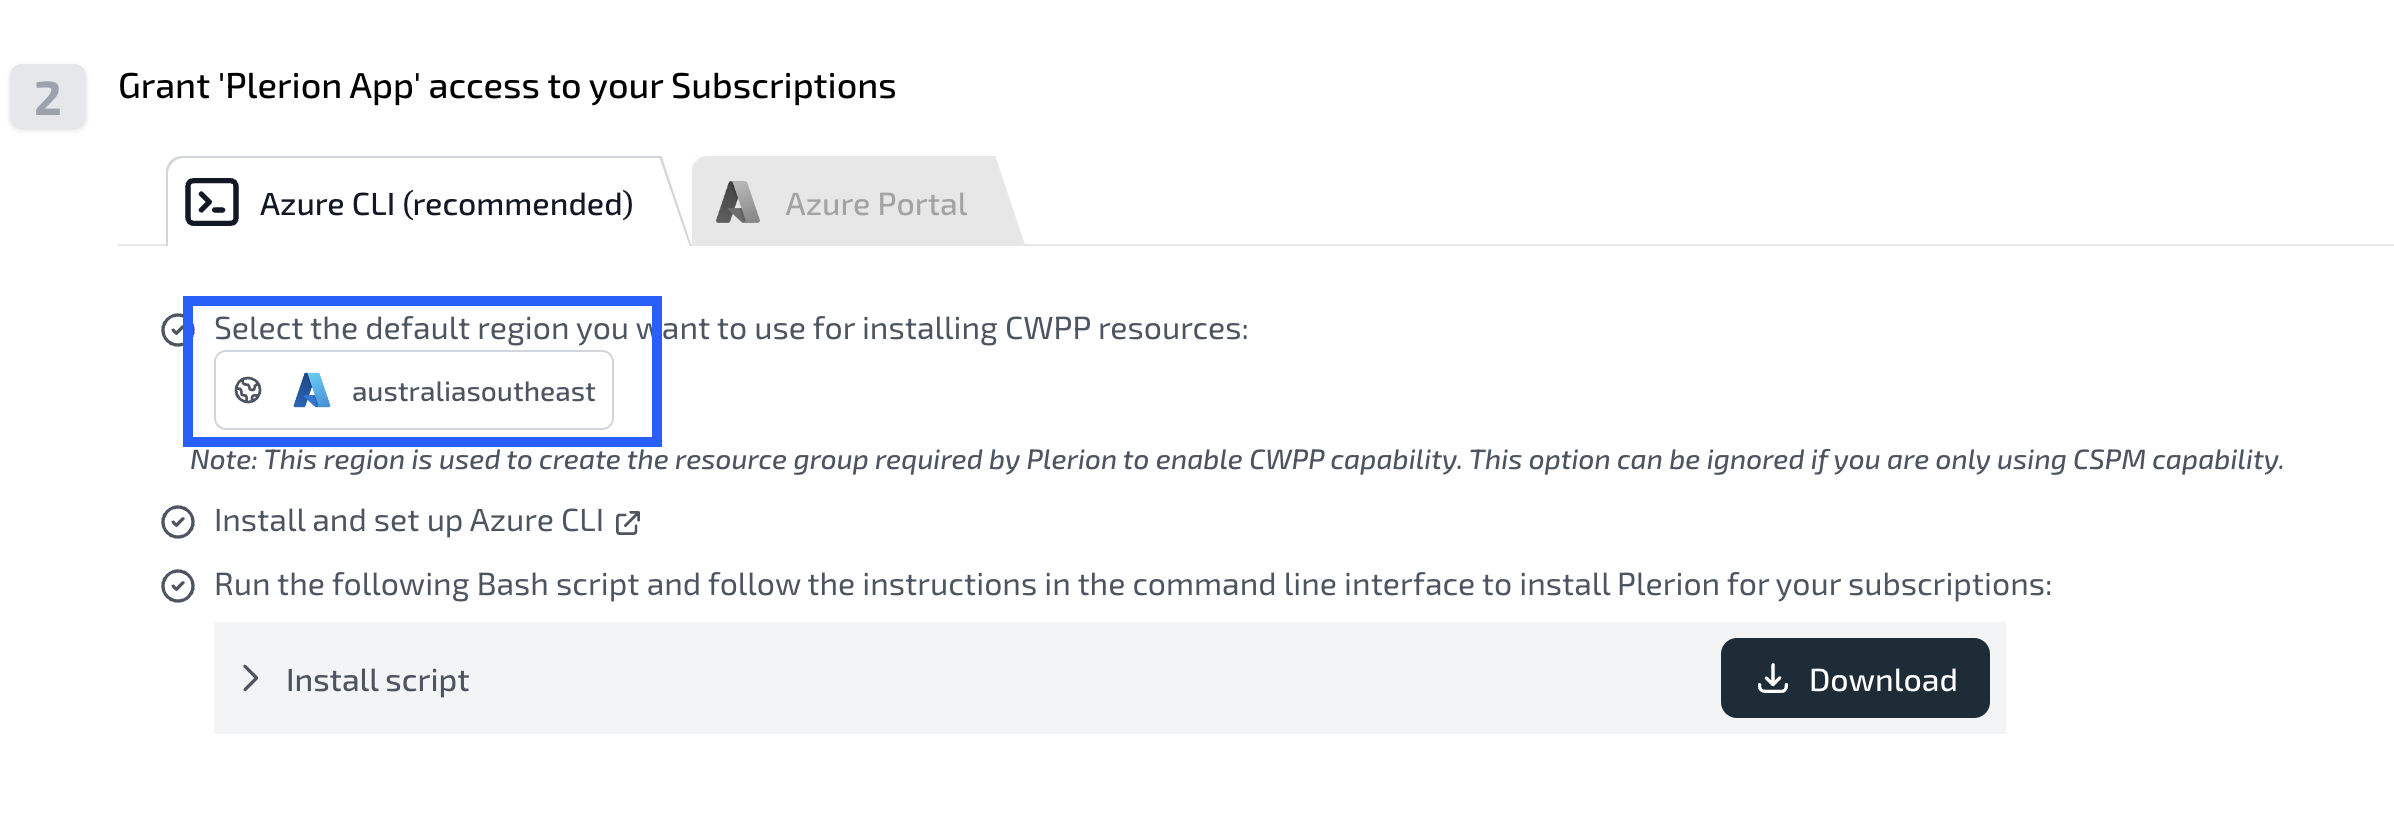2394x838 pixels.
Task: Click the blue Azure logo beside australiasoutheast
Action: tap(312, 390)
